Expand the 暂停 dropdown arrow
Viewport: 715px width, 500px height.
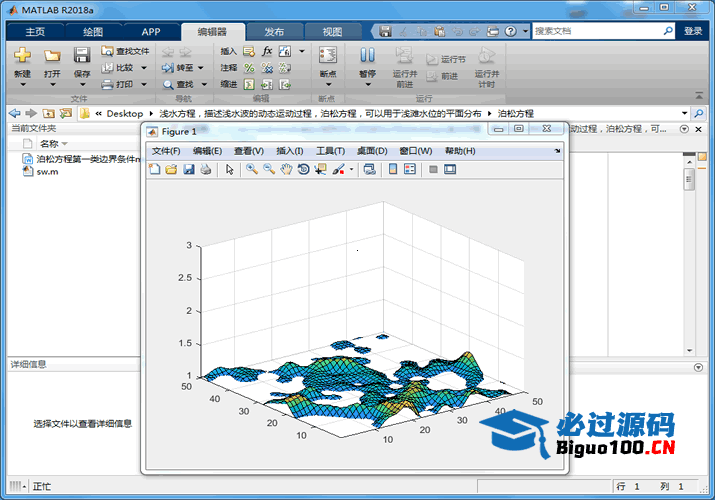coord(368,85)
